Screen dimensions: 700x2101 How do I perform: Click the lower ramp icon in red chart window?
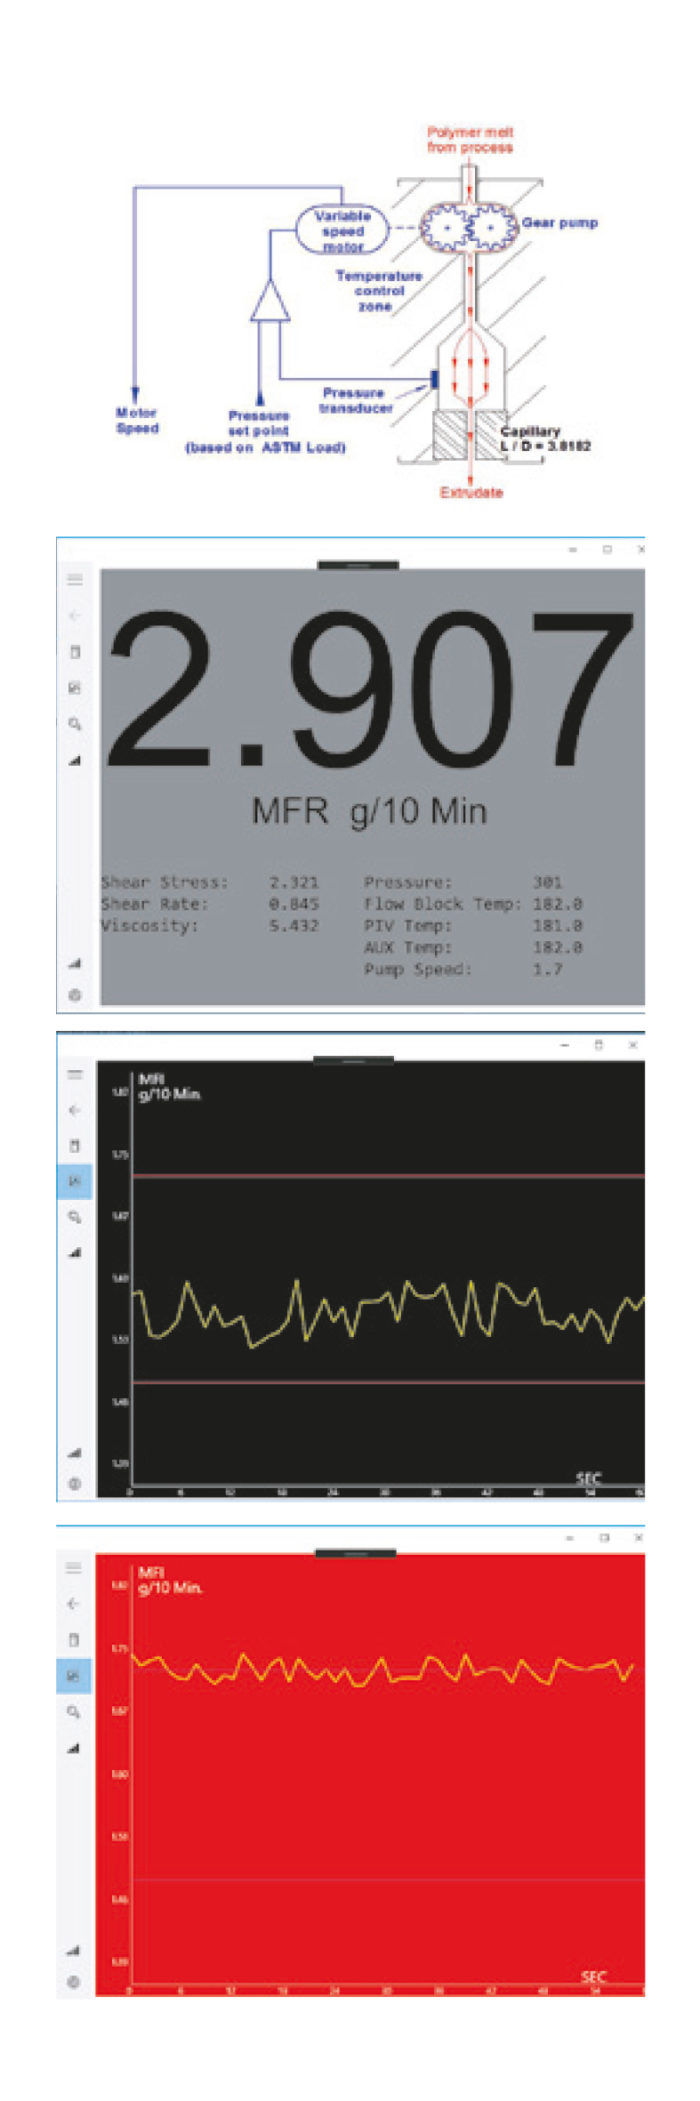pos(74,1950)
